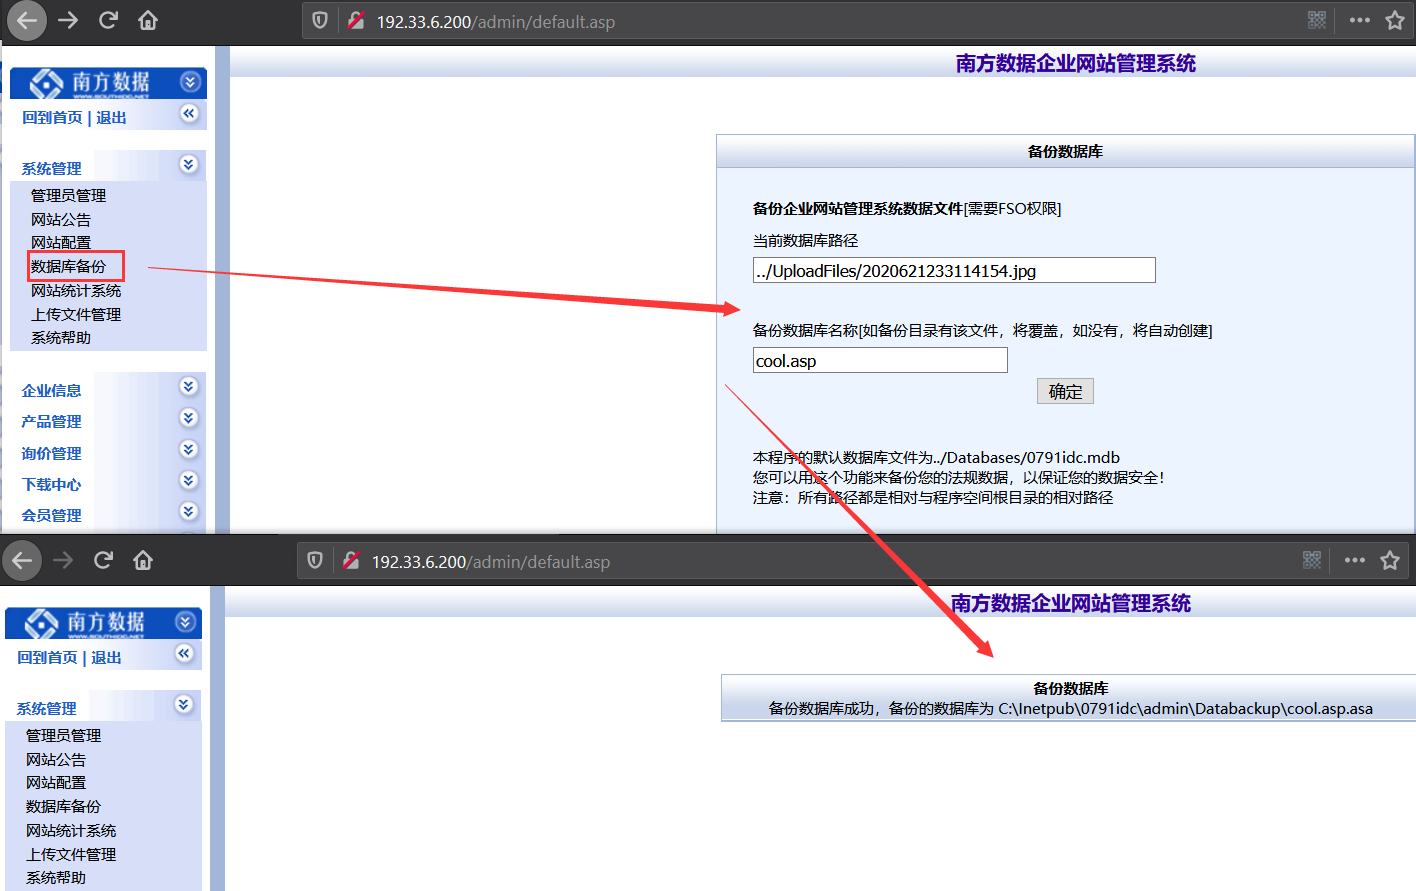This screenshot has width=1416, height=891.
Task: Click 回到首页 link in top window
Action: (x=52, y=118)
